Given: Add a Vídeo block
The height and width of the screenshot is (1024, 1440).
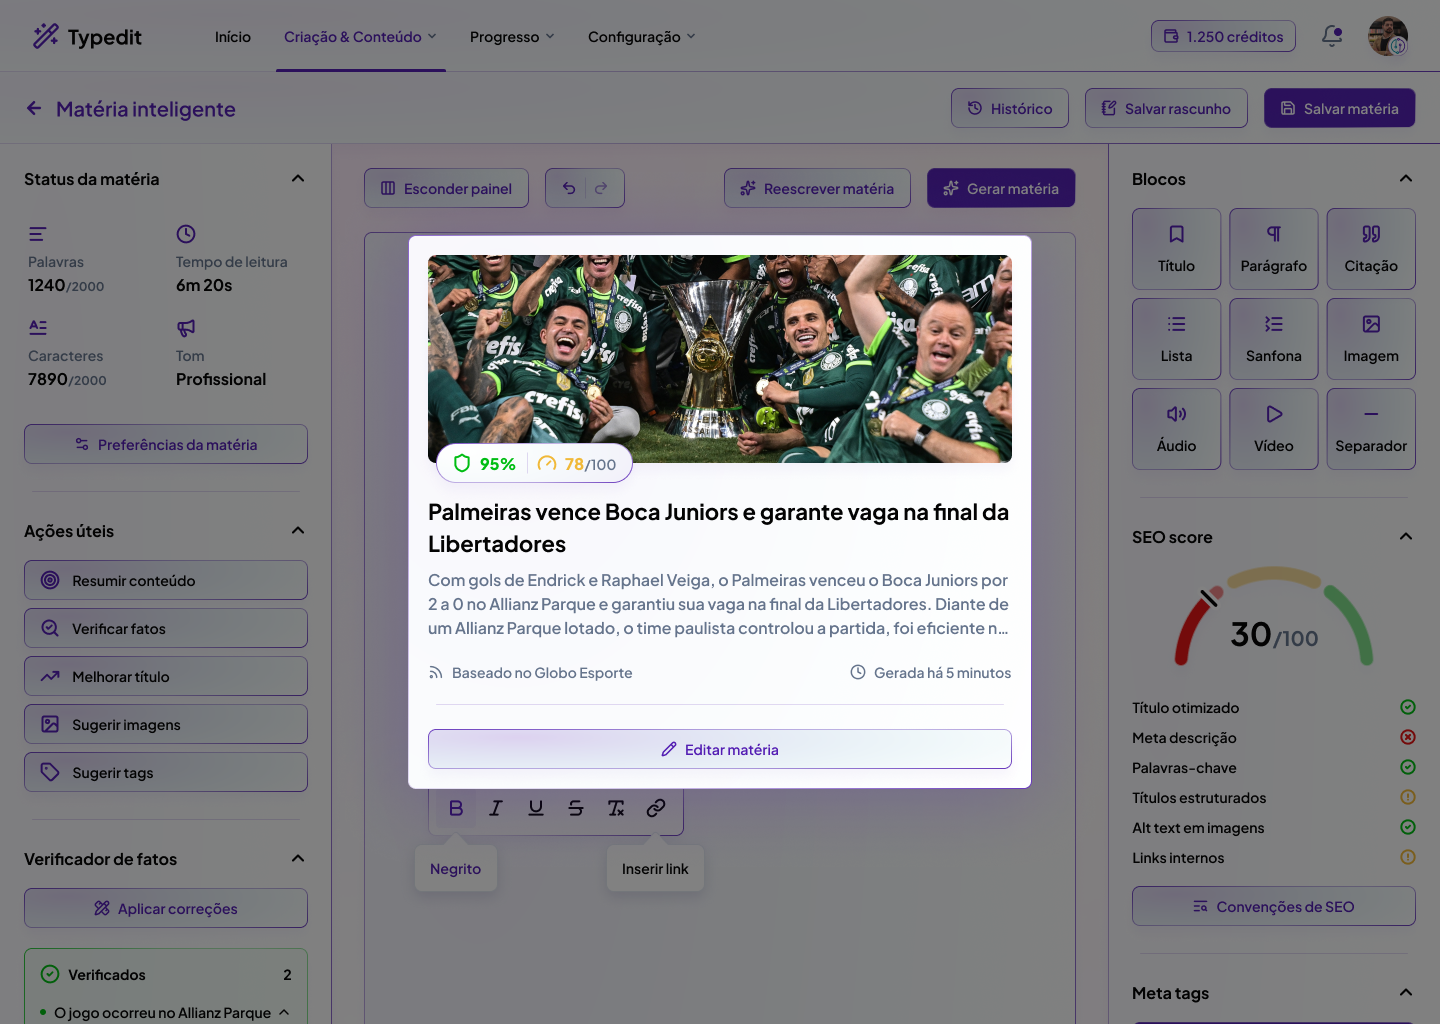Looking at the screenshot, I should click(1273, 429).
